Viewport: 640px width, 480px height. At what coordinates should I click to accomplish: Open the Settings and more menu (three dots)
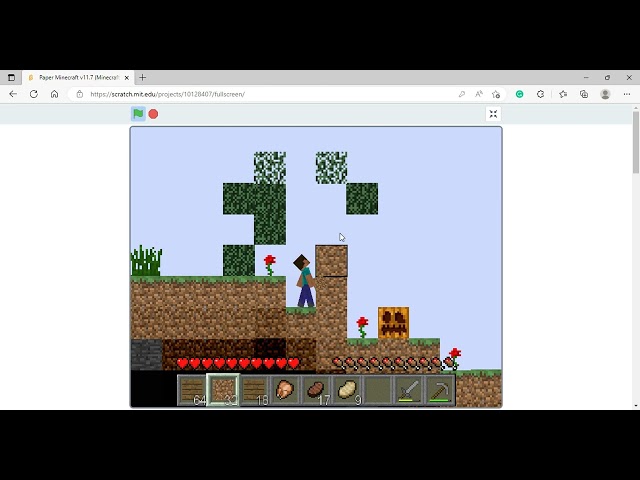pyautogui.click(x=627, y=94)
